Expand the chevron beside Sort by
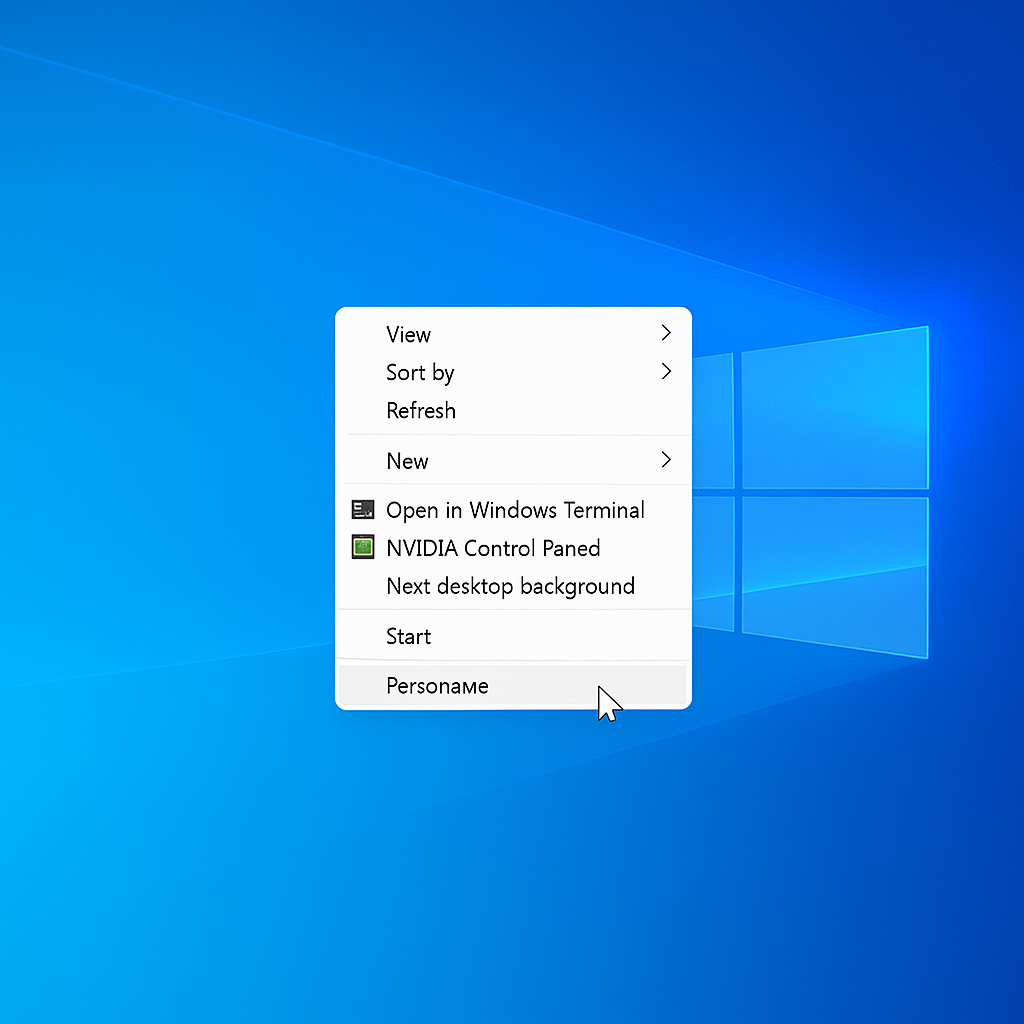 click(x=666, y=371)
